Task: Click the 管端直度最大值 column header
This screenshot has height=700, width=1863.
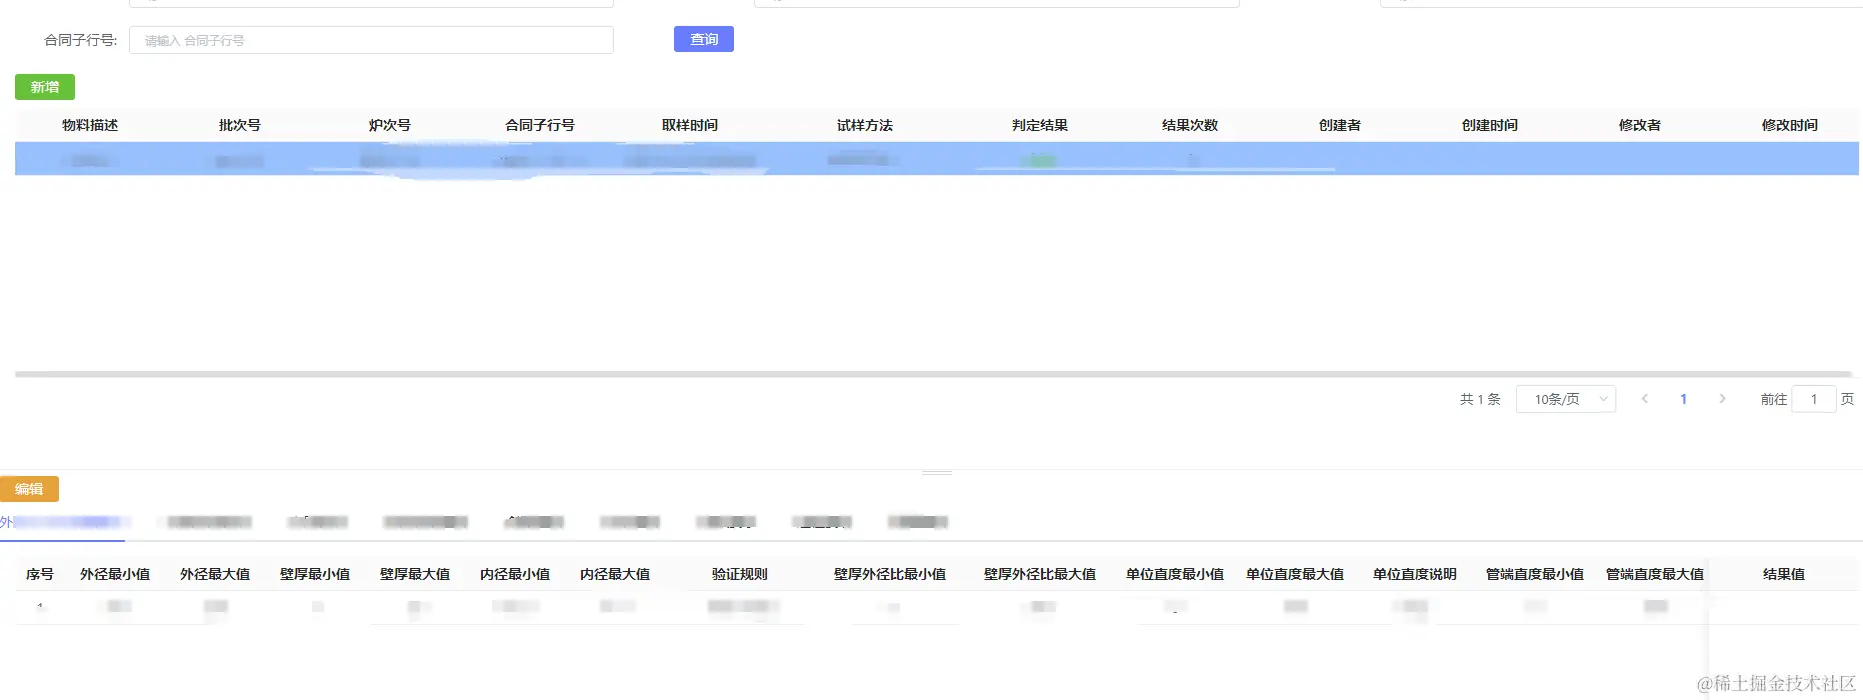Action: pos(1655,574)
